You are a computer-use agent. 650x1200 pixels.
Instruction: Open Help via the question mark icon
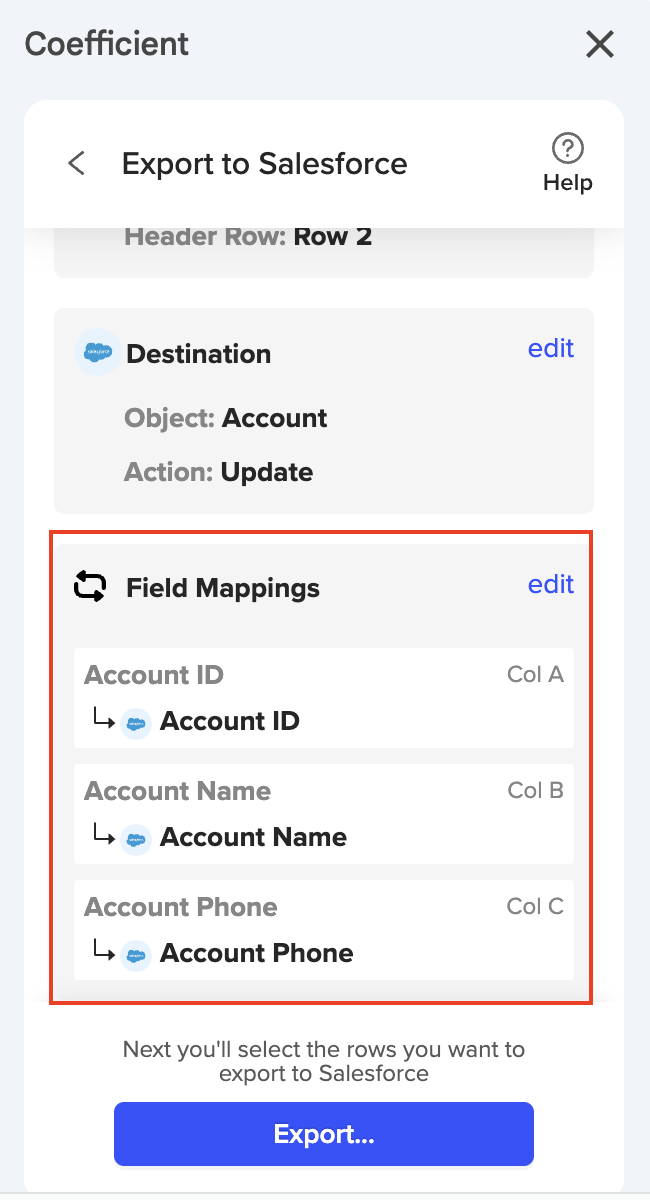tap(567, 151)
